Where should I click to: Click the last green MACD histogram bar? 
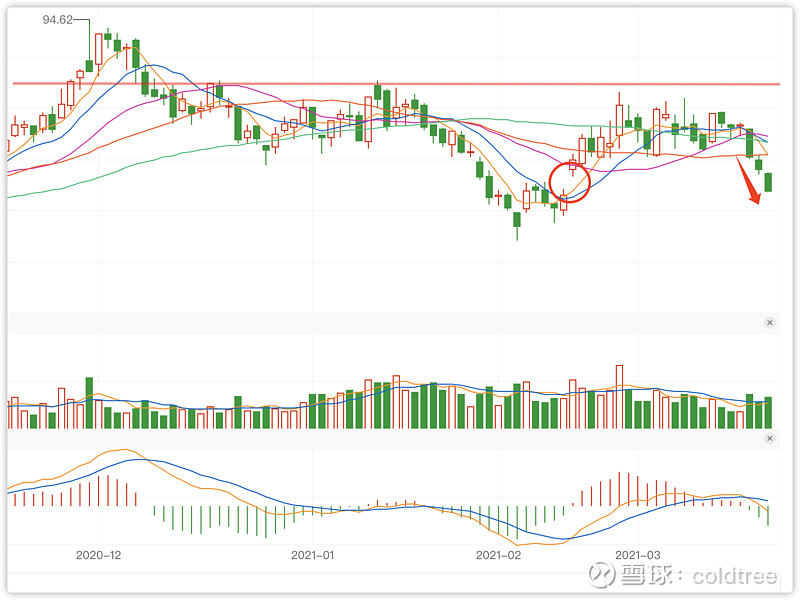769,515
